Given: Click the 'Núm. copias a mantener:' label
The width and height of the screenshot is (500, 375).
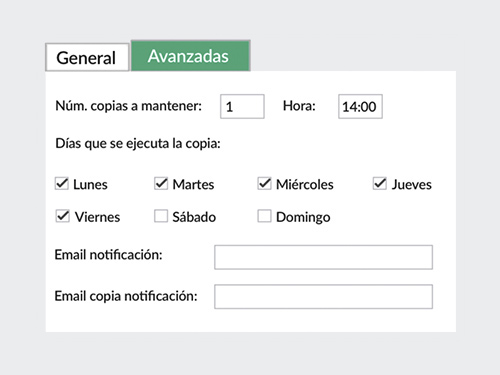Looking at the screenshot, I should 129,106.
